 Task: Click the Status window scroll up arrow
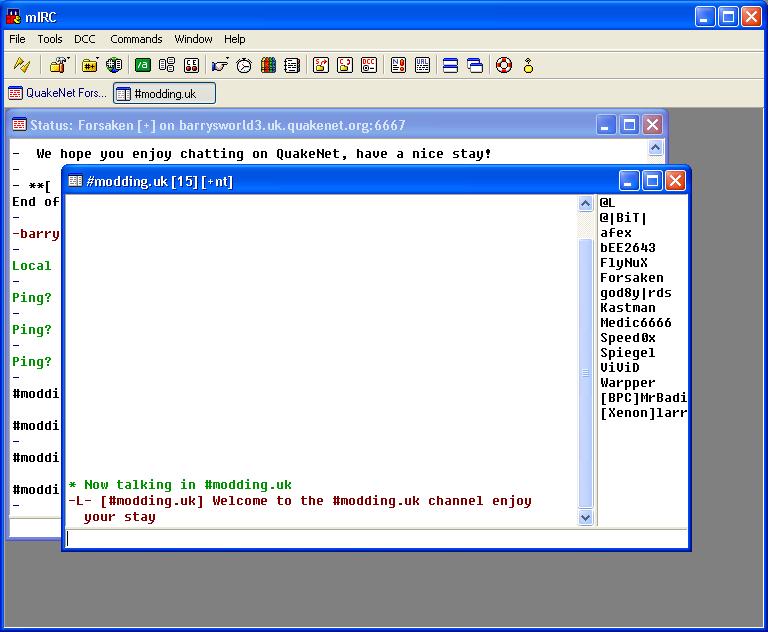[655, 147]
